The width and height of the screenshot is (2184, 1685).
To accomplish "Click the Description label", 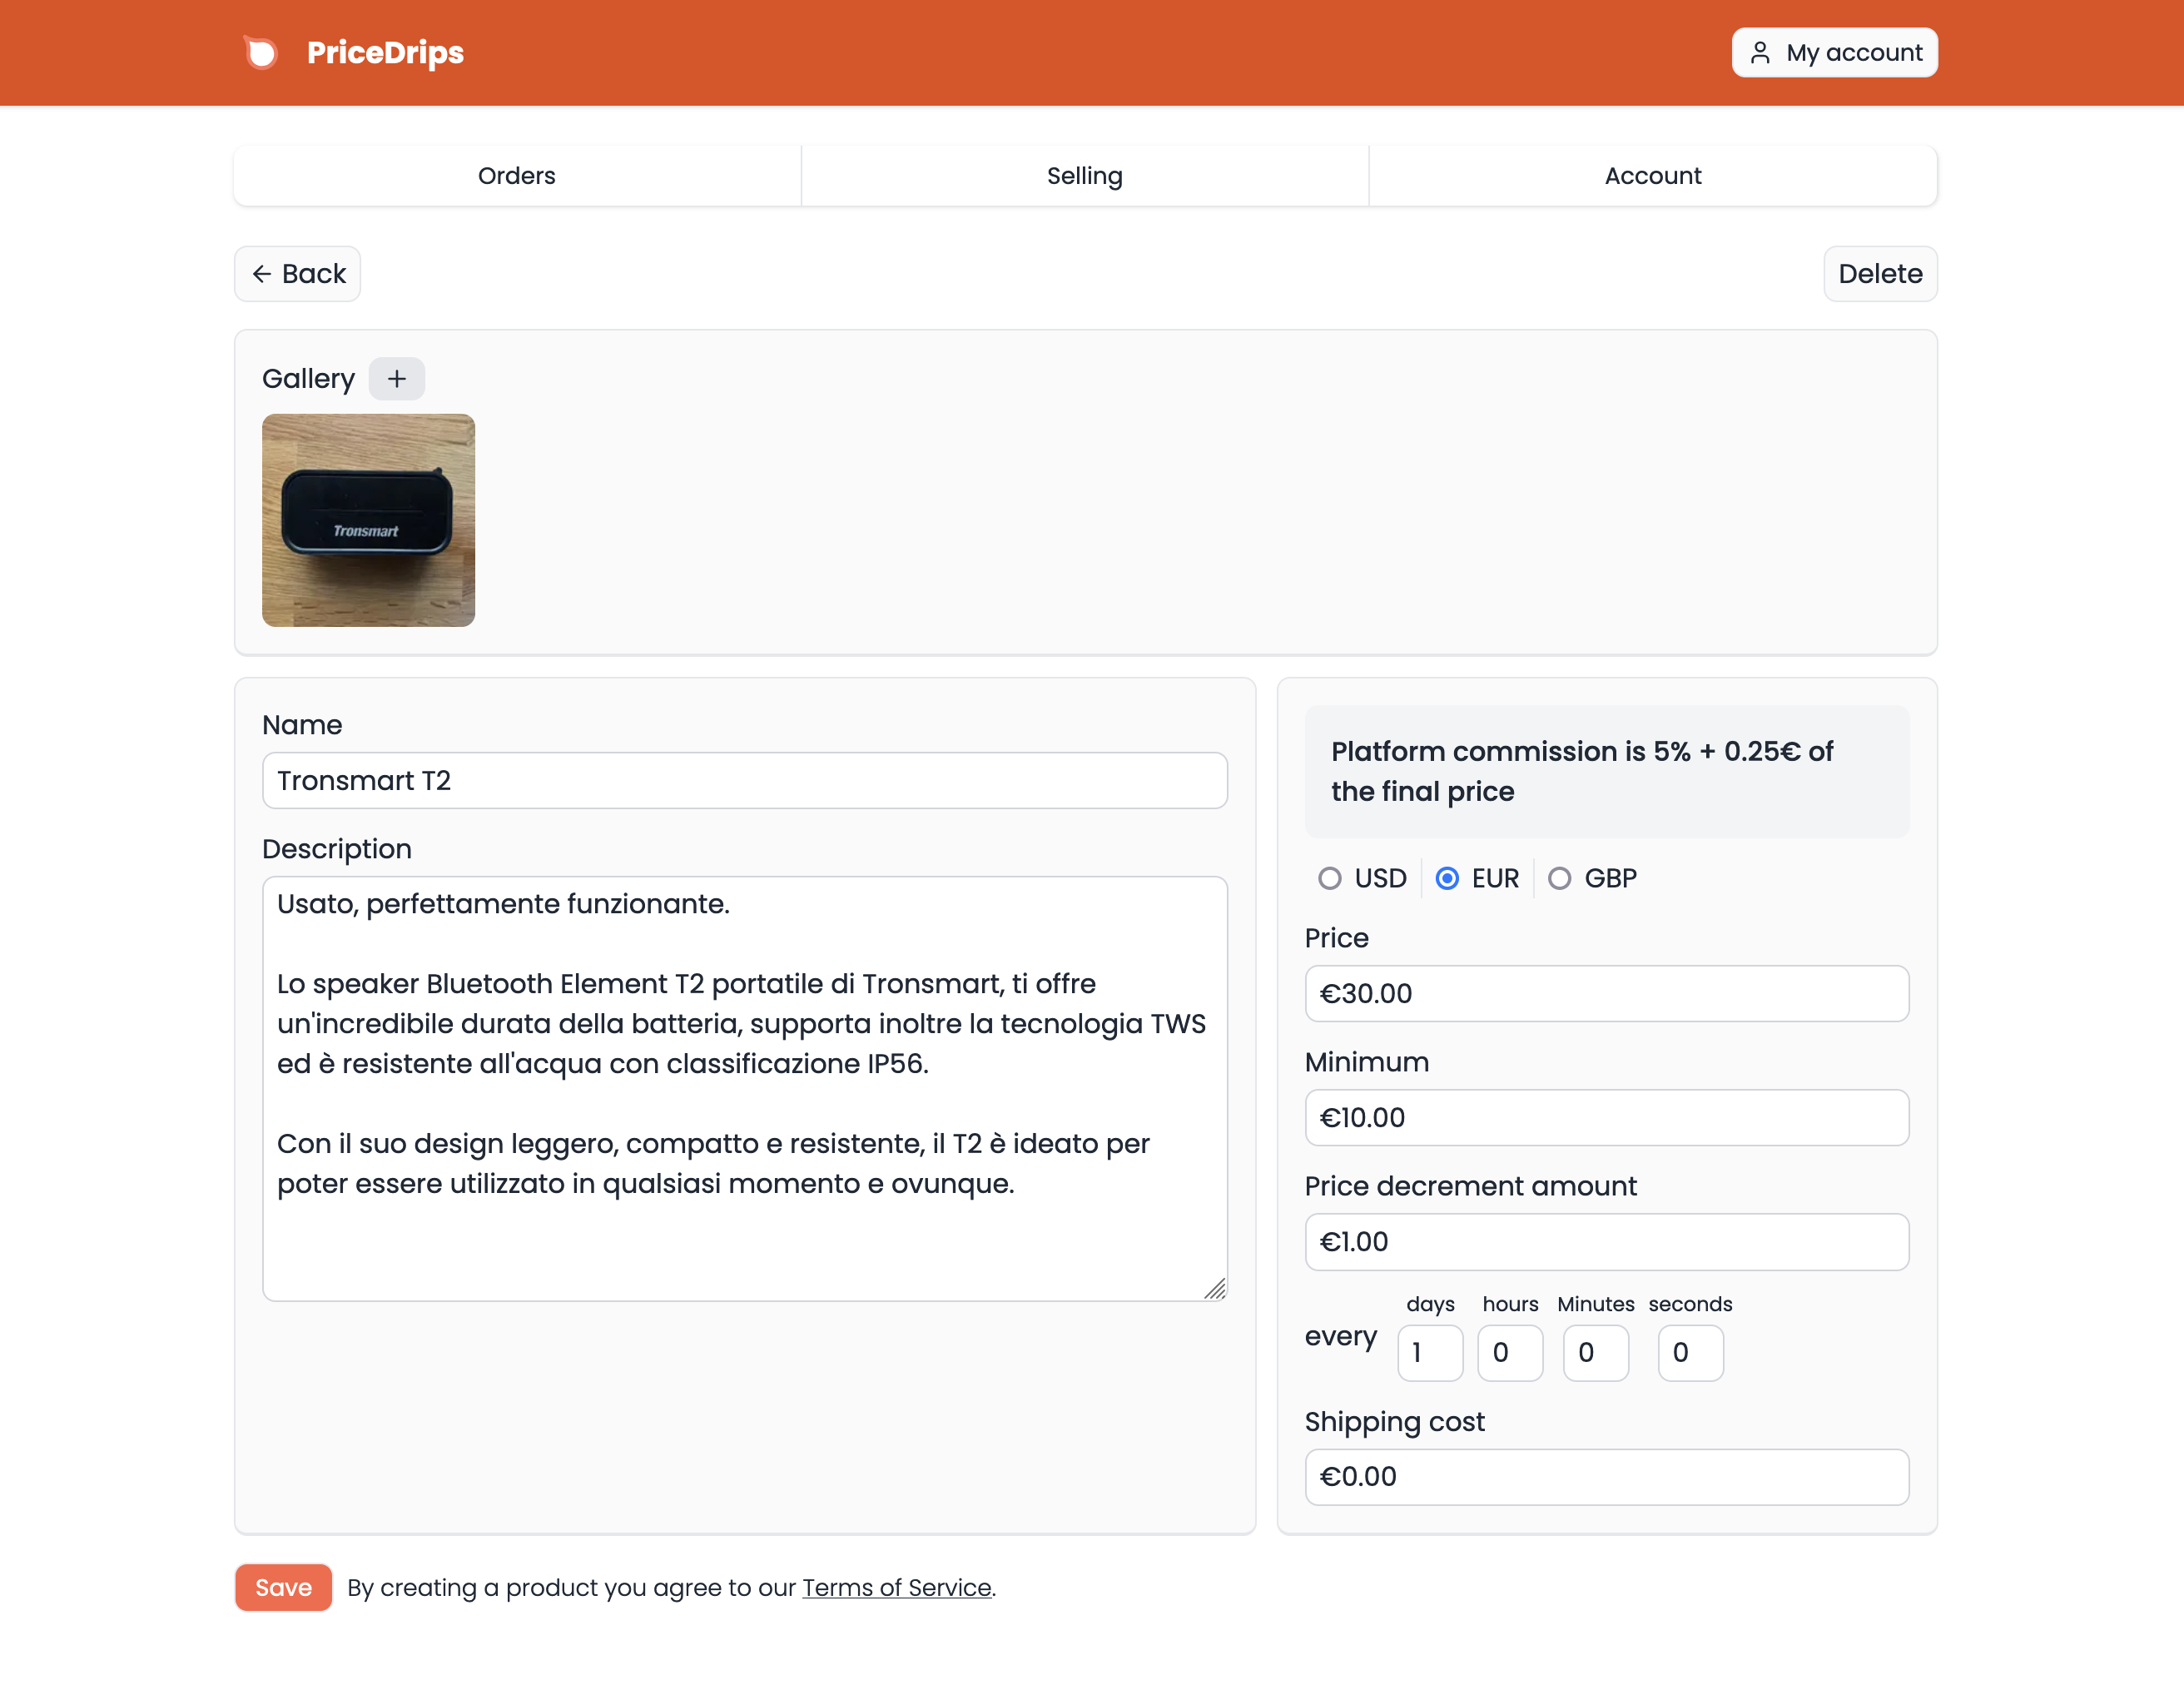I will coord(337,849).
